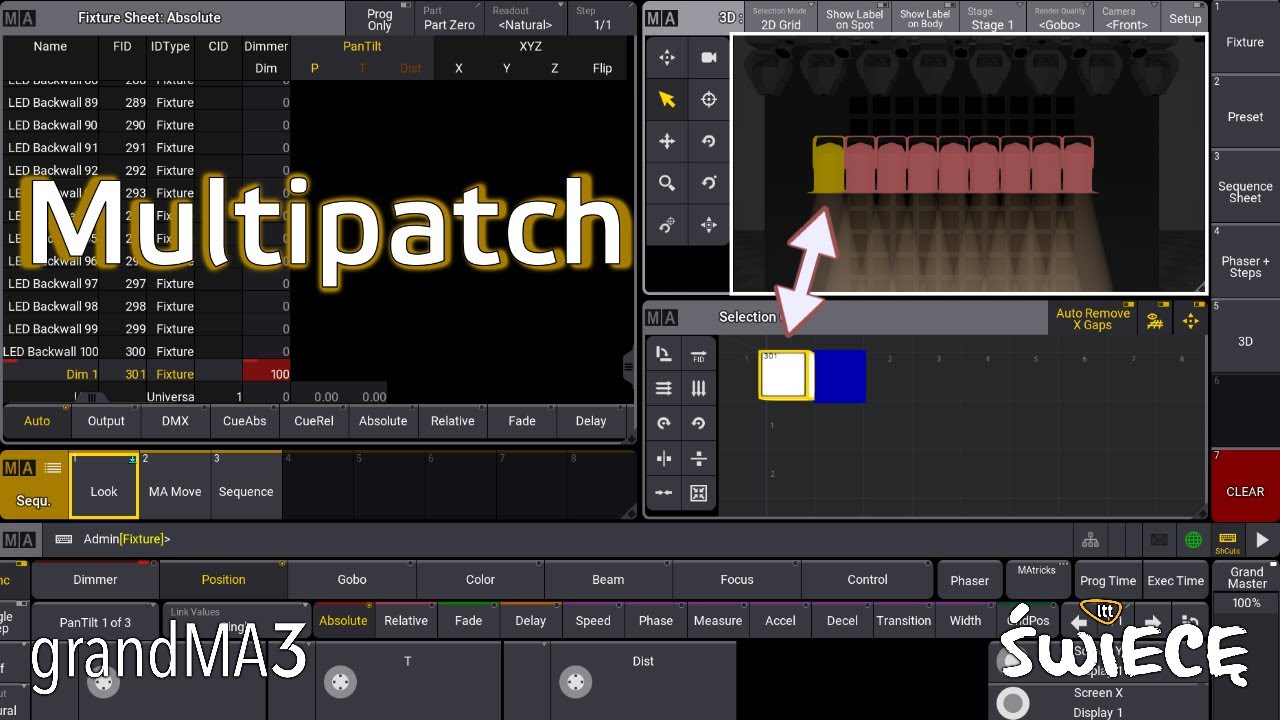Toggle Show Label on Spot
The height and width of the screenshot is (720, 1280).
(855, 19)
